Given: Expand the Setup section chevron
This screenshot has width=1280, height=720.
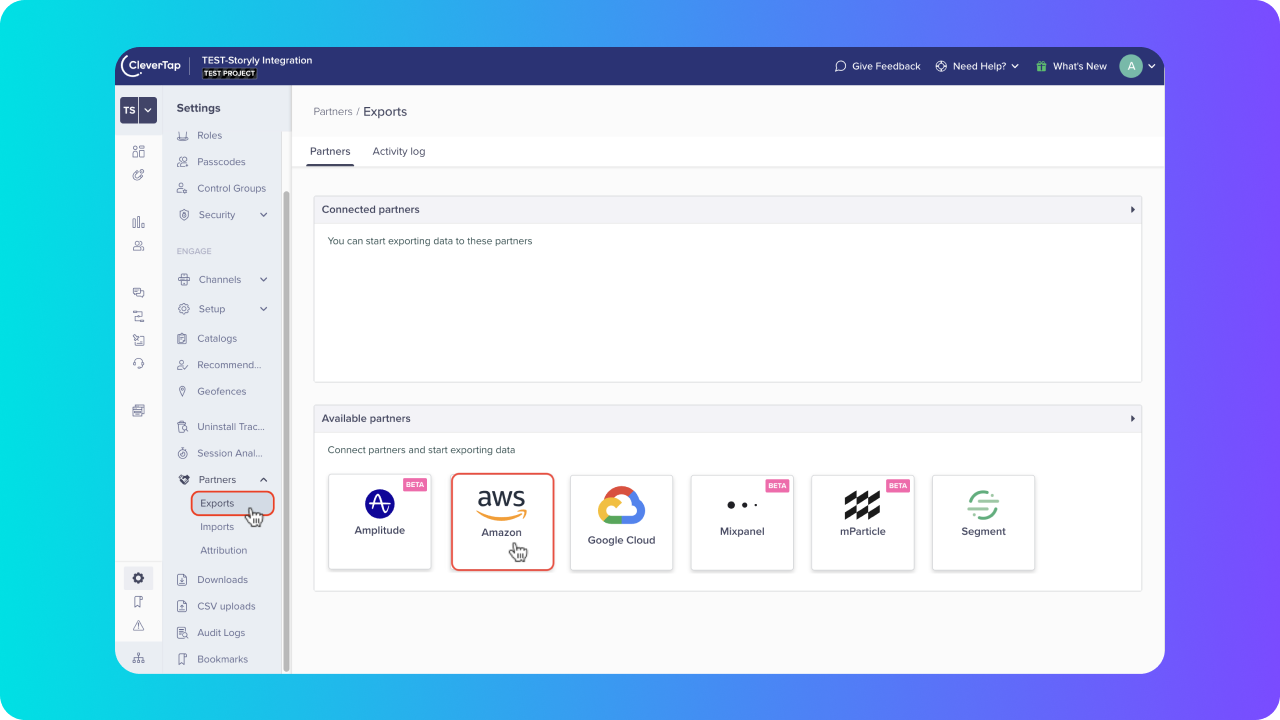Looking at the screenshot, I should pyautogui.click(x=264, y=309).
